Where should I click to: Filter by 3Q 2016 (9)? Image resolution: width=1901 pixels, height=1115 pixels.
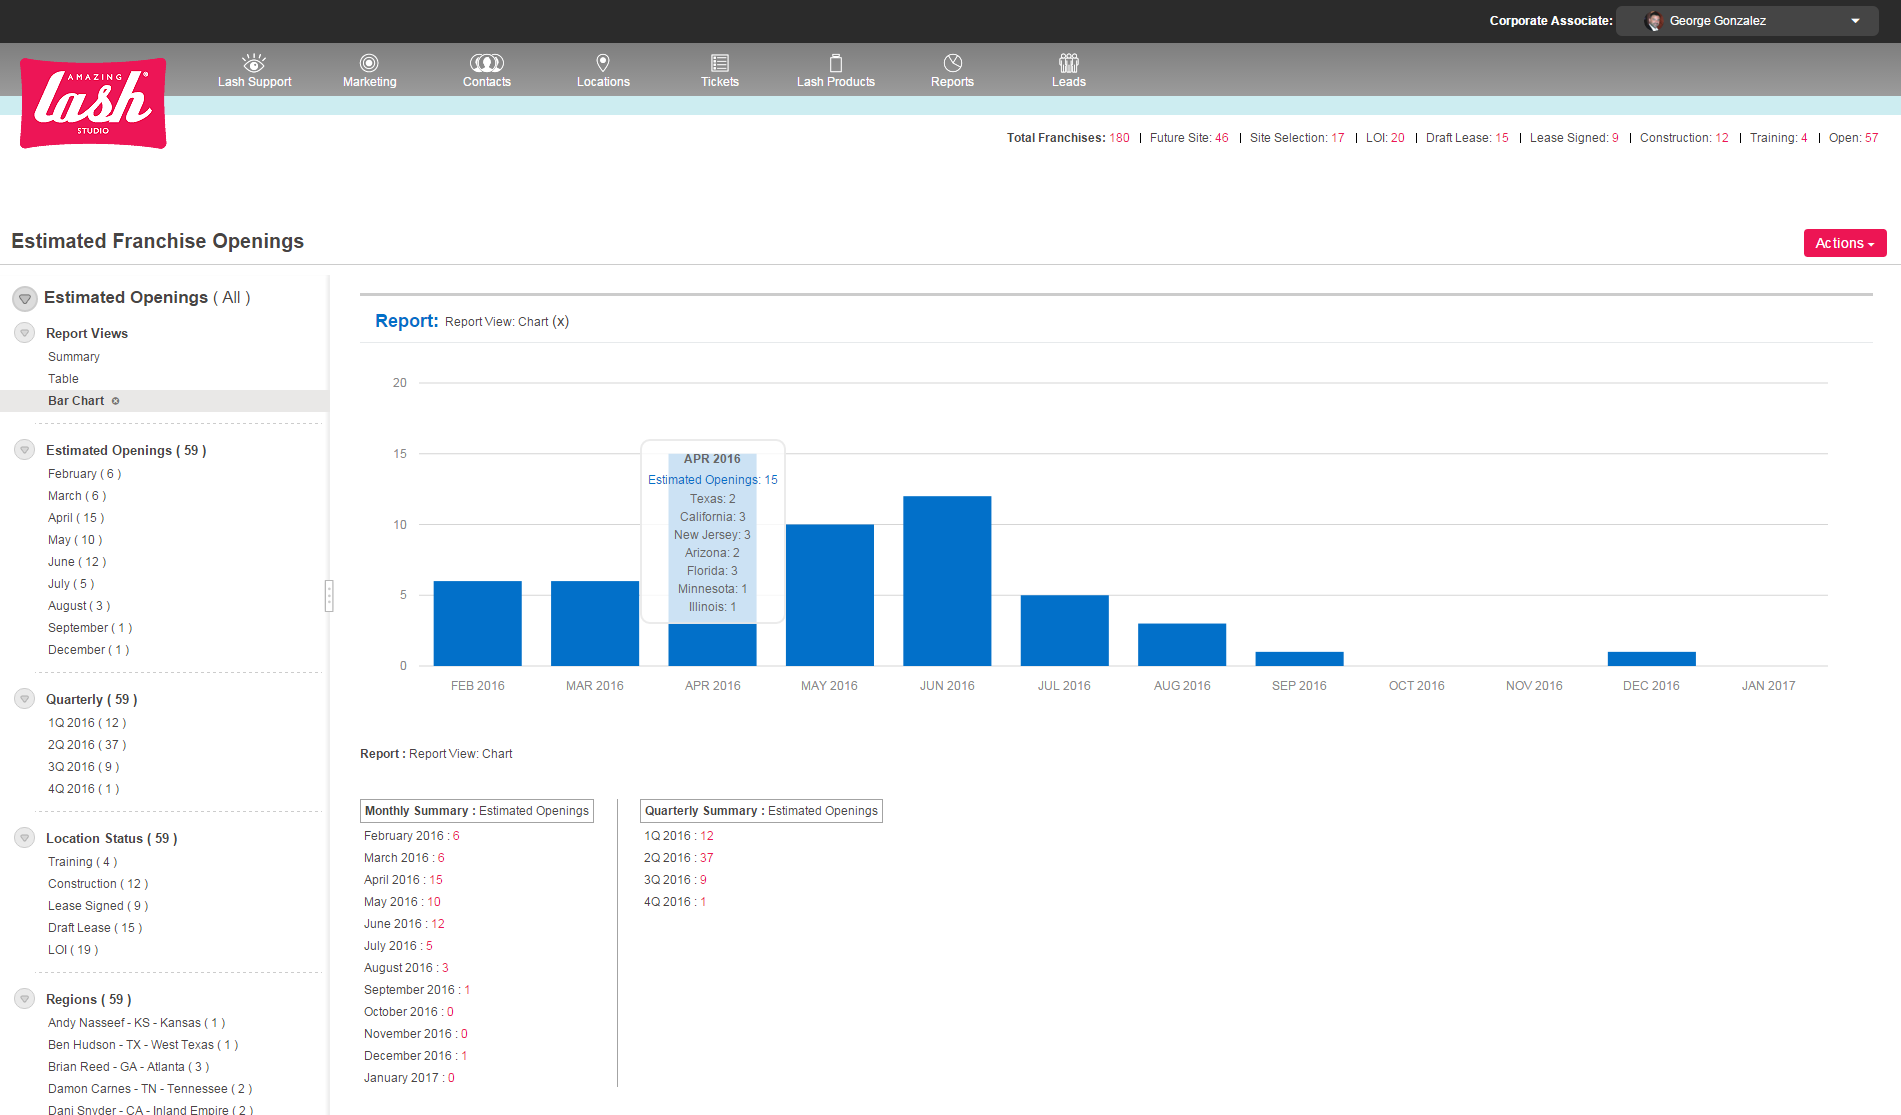tap(84, 767)
